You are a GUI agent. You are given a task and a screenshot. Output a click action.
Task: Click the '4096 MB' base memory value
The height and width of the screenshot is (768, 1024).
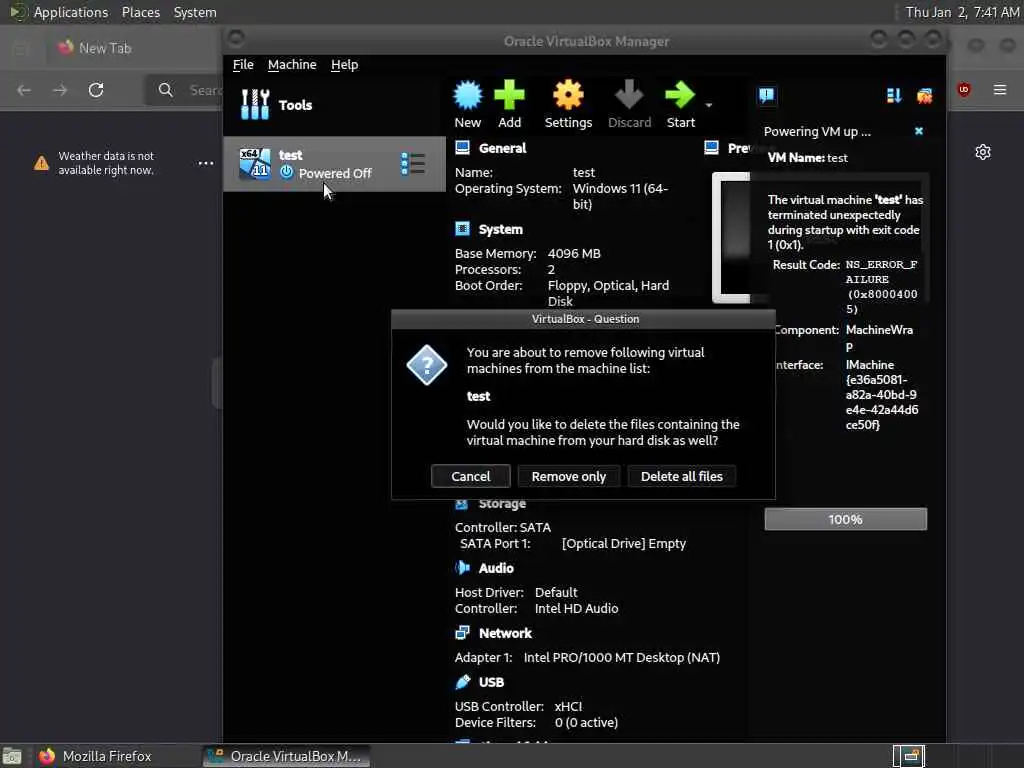(x=574, y=253)
